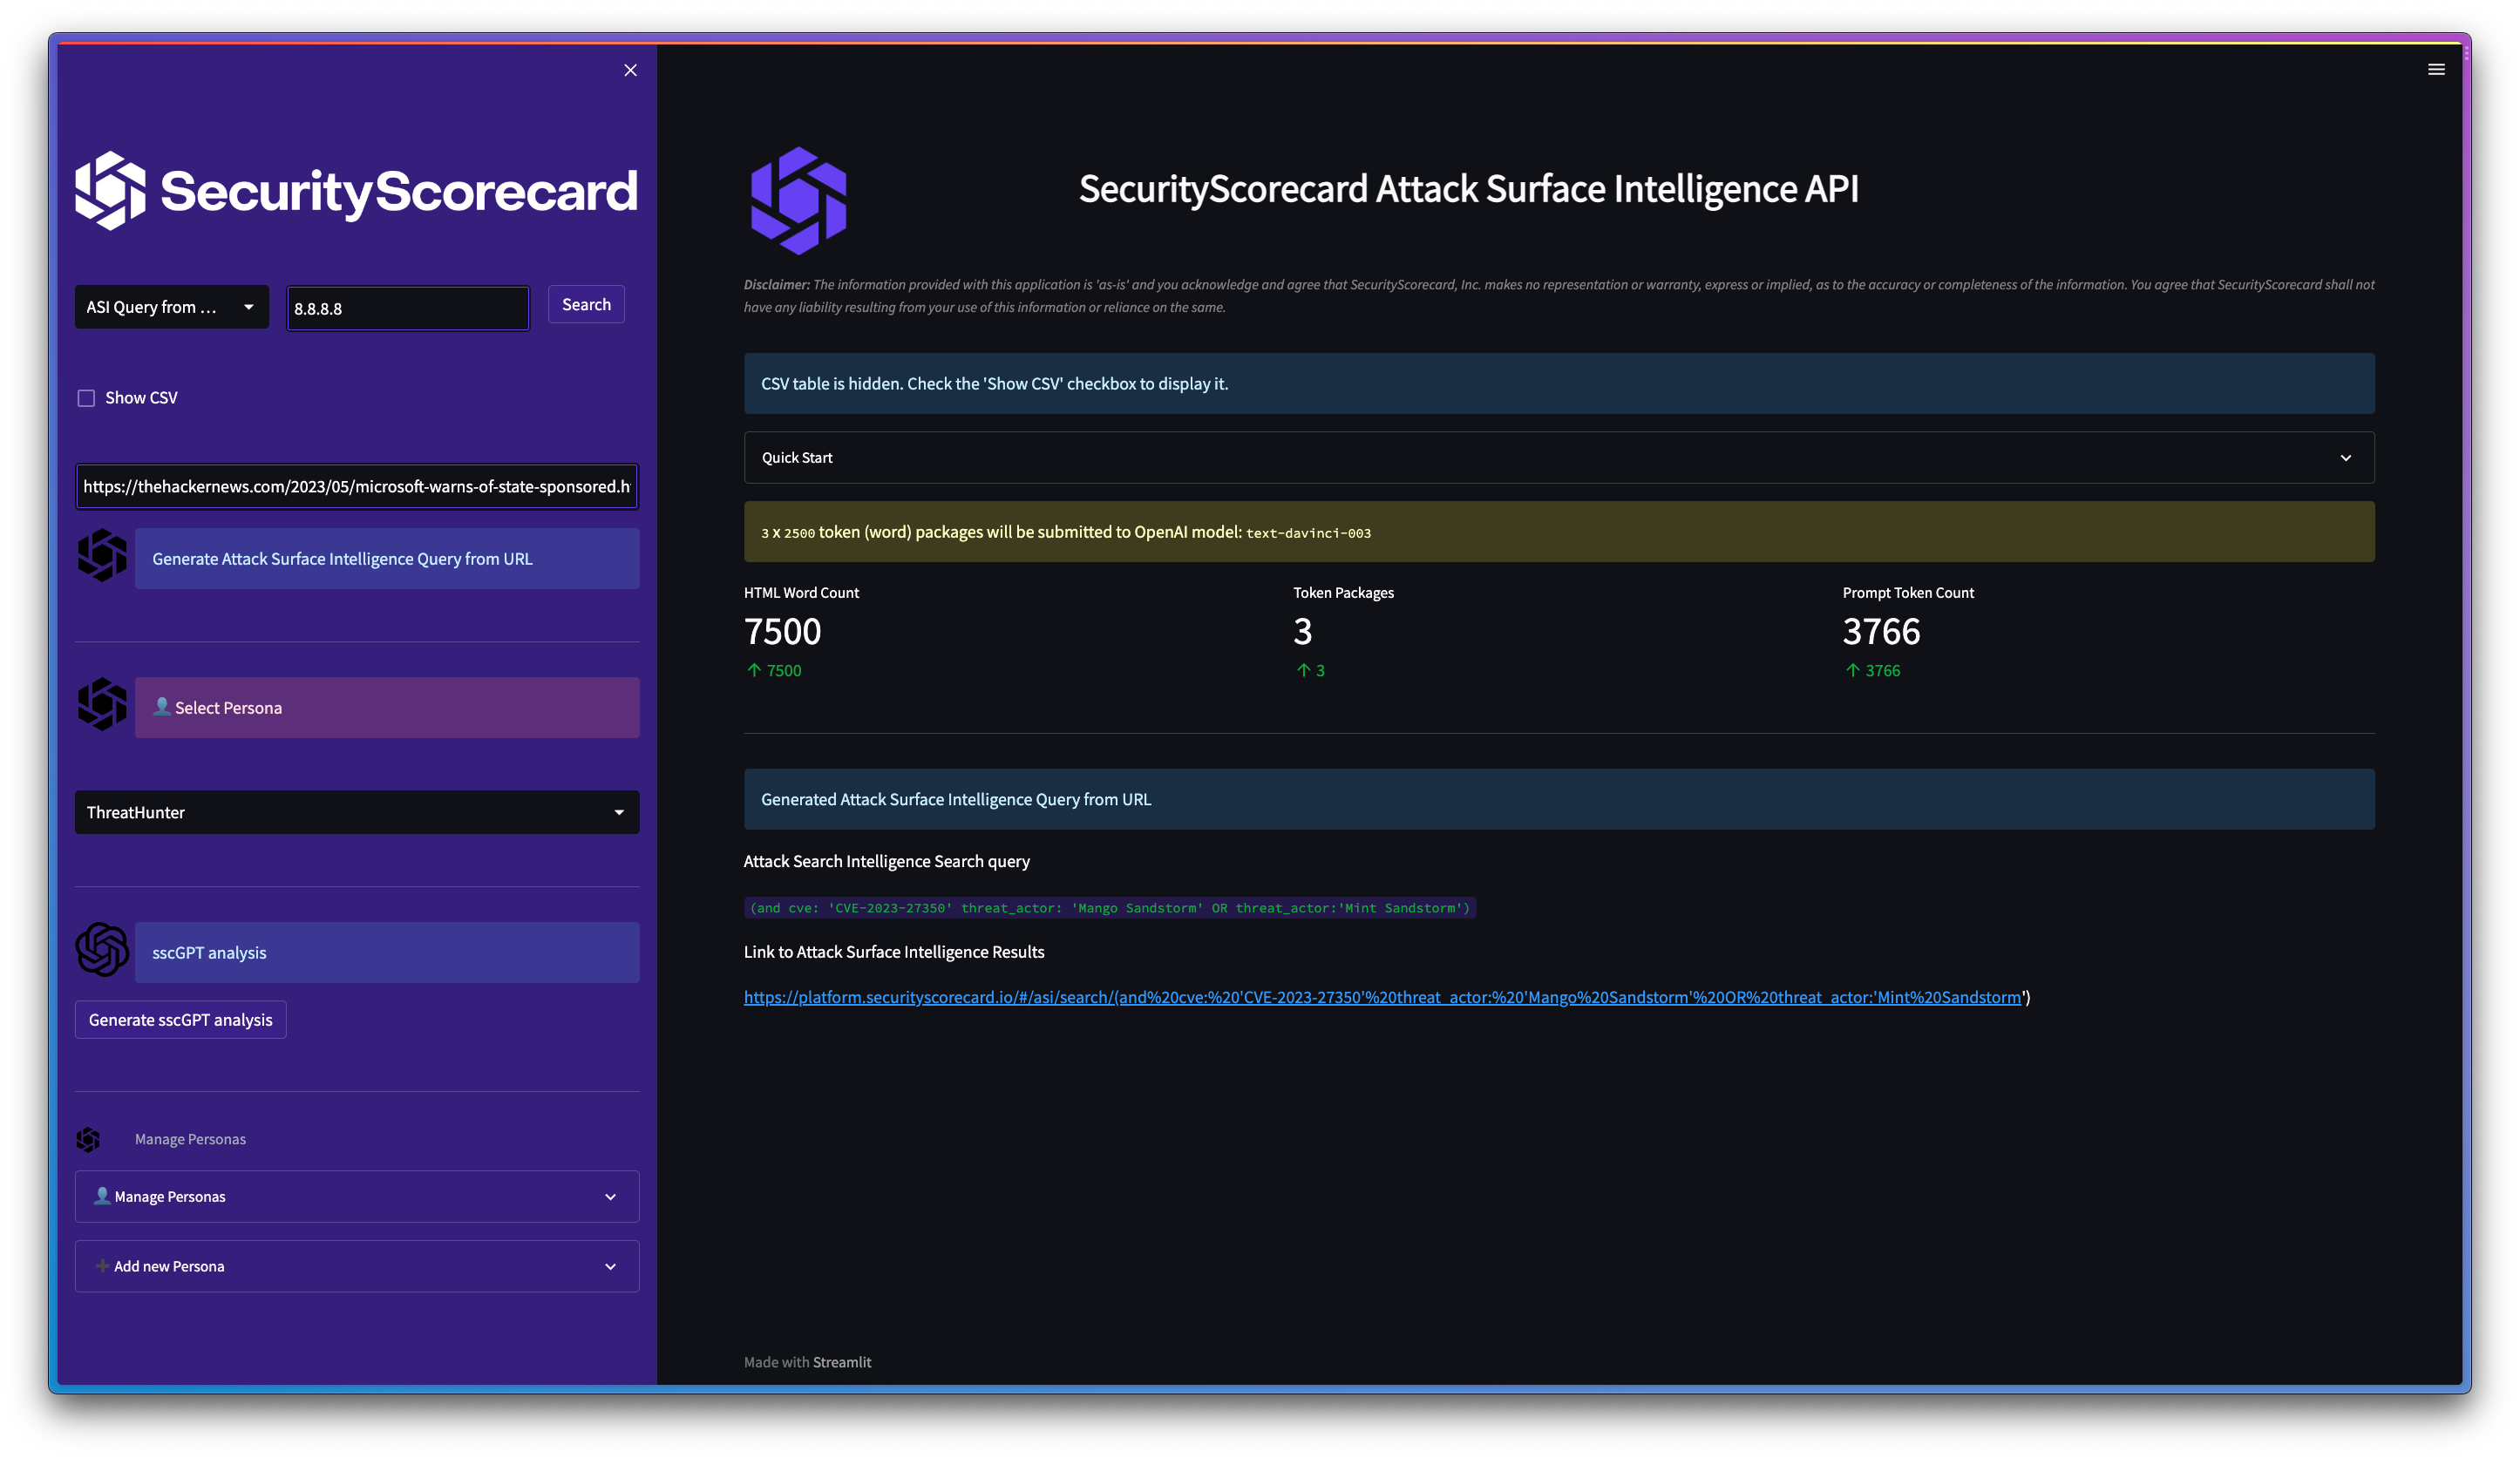Check Show CSV to reveal the hidden table
The image size is (2520, 1458).
[x=87, y=397]
